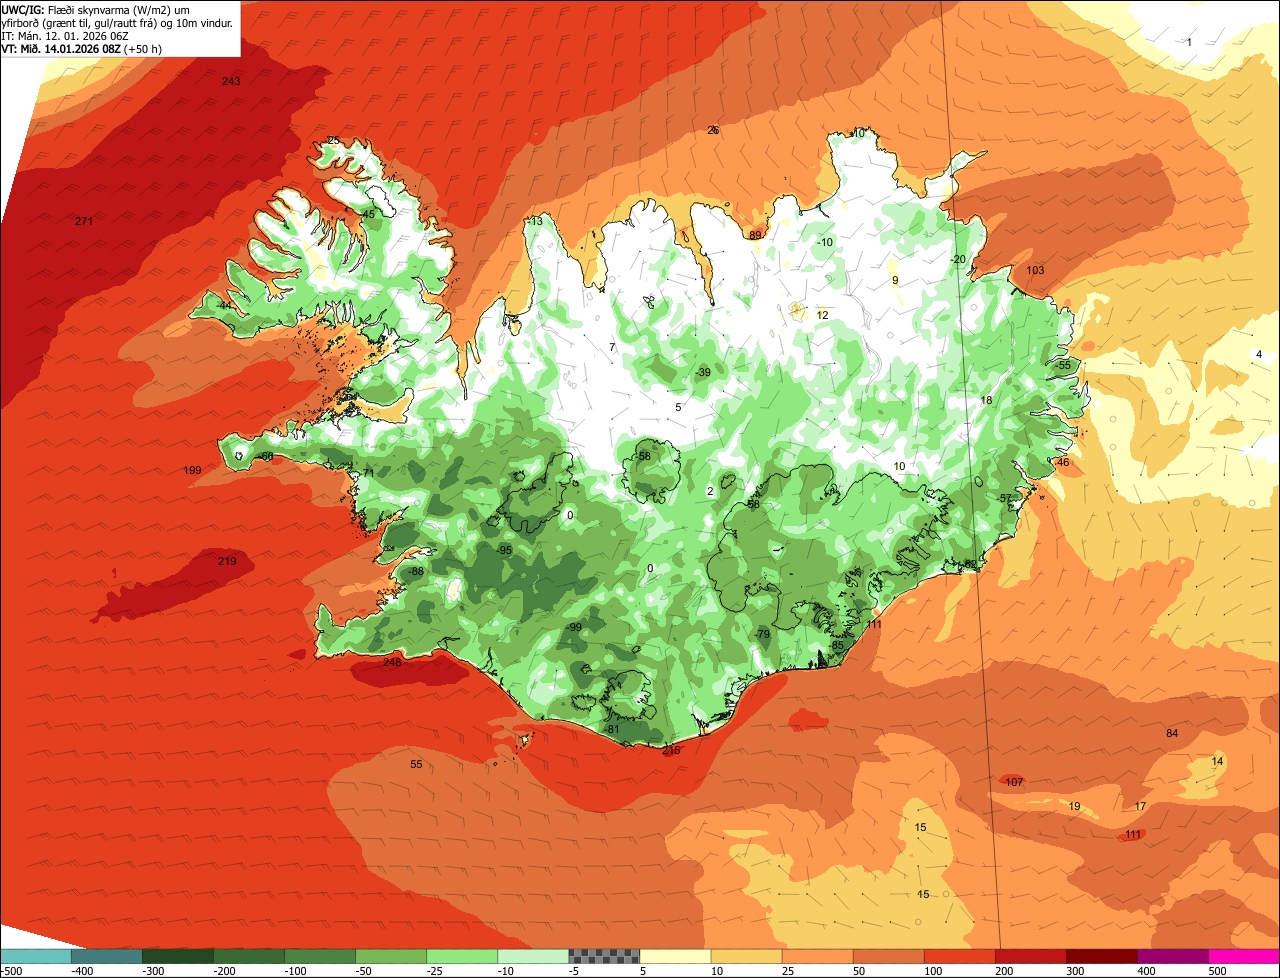Image resolution: width=1280 pixels, height=978 pixels.
Task: Select the legend label -100
Action: [294, 971]
